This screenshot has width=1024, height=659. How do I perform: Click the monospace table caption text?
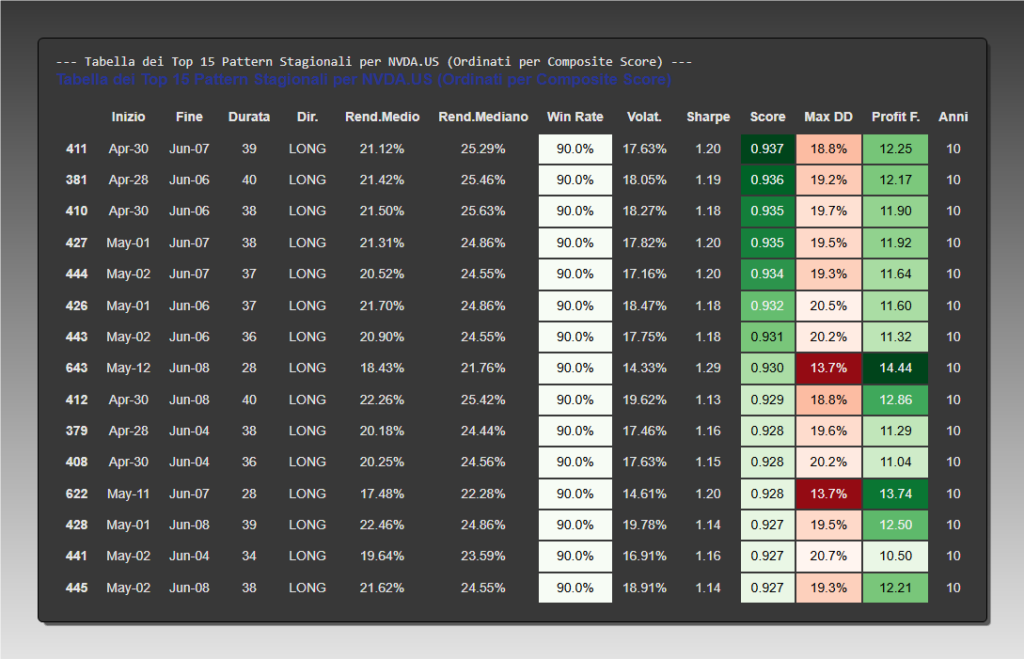(374, 62)
